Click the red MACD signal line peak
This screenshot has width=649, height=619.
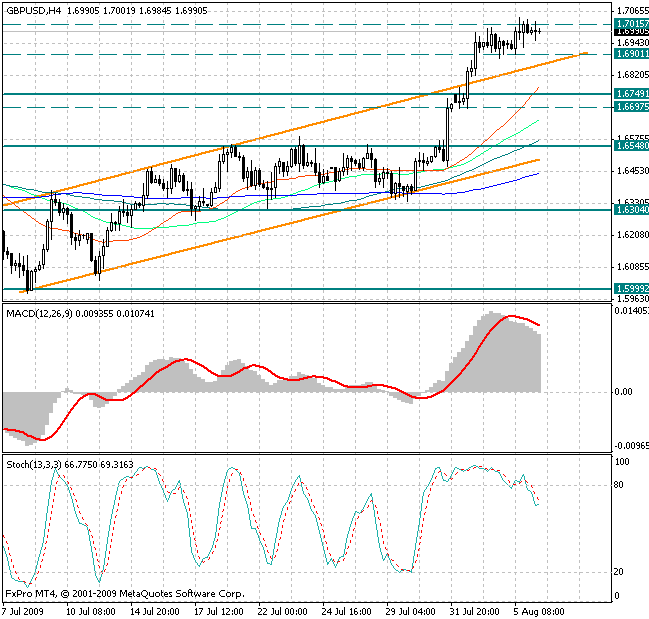(510, 317)
